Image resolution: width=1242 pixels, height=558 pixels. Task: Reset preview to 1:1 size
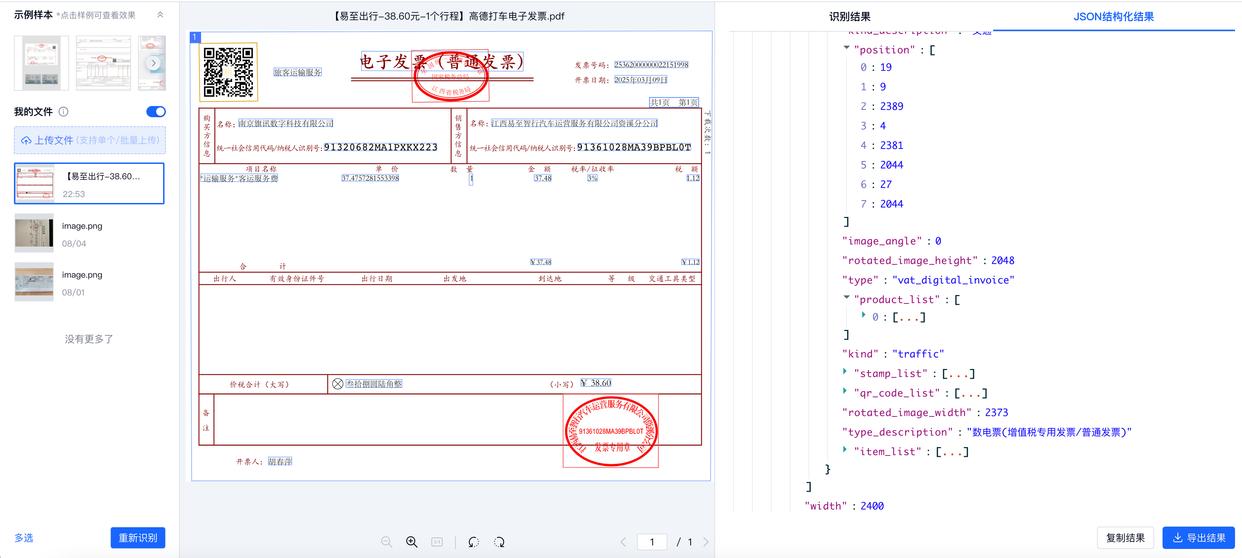click(437, 542)
